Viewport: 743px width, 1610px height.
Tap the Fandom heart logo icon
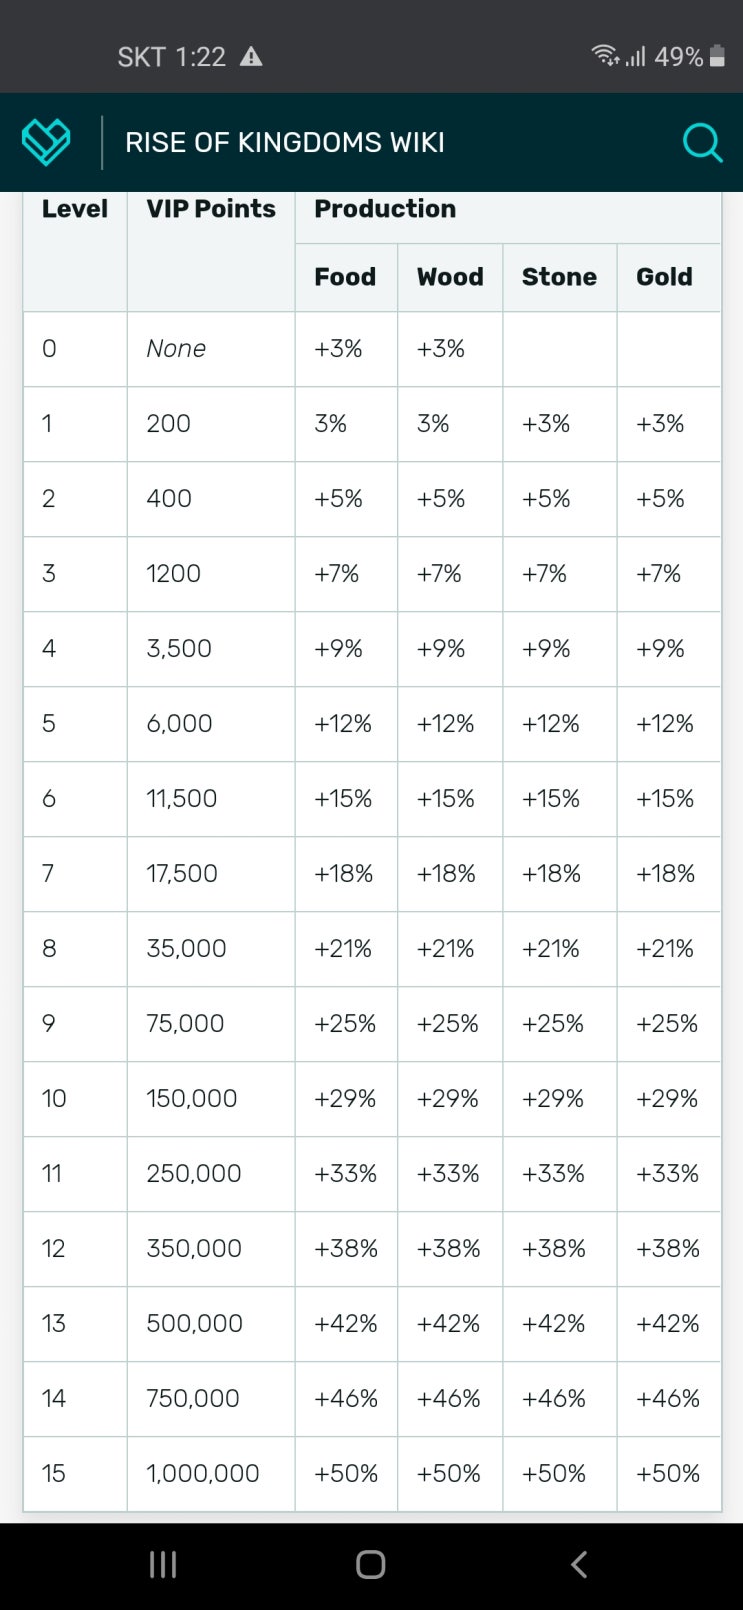click(x=46, y=142)
